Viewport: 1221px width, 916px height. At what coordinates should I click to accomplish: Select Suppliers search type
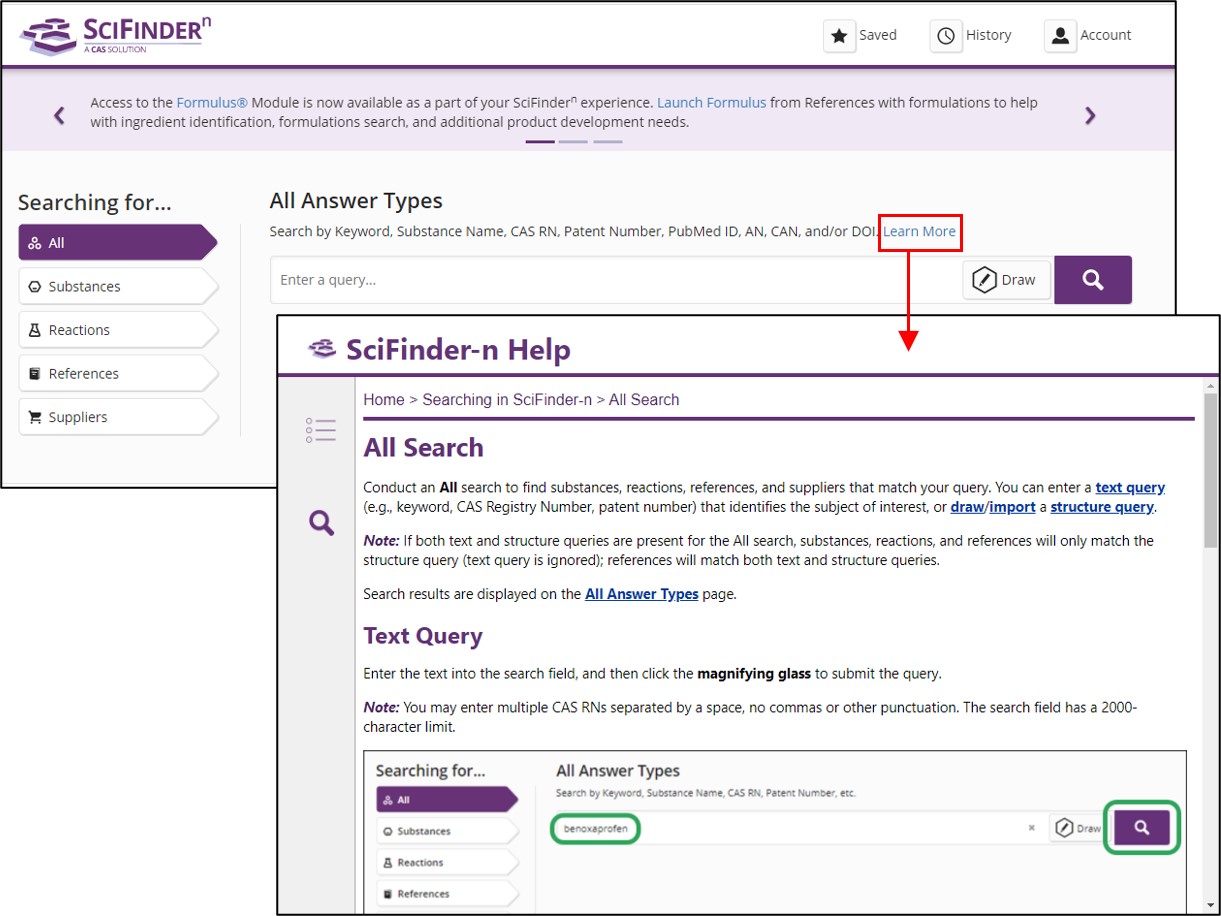[117, 417]
